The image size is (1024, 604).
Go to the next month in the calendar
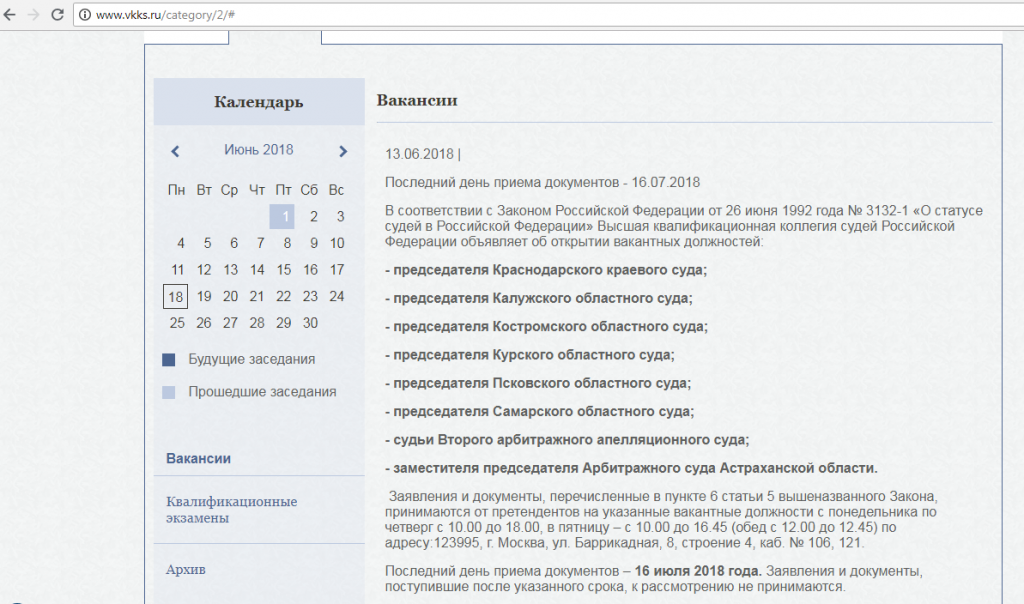pyautogui.click(x=343, y=151)
